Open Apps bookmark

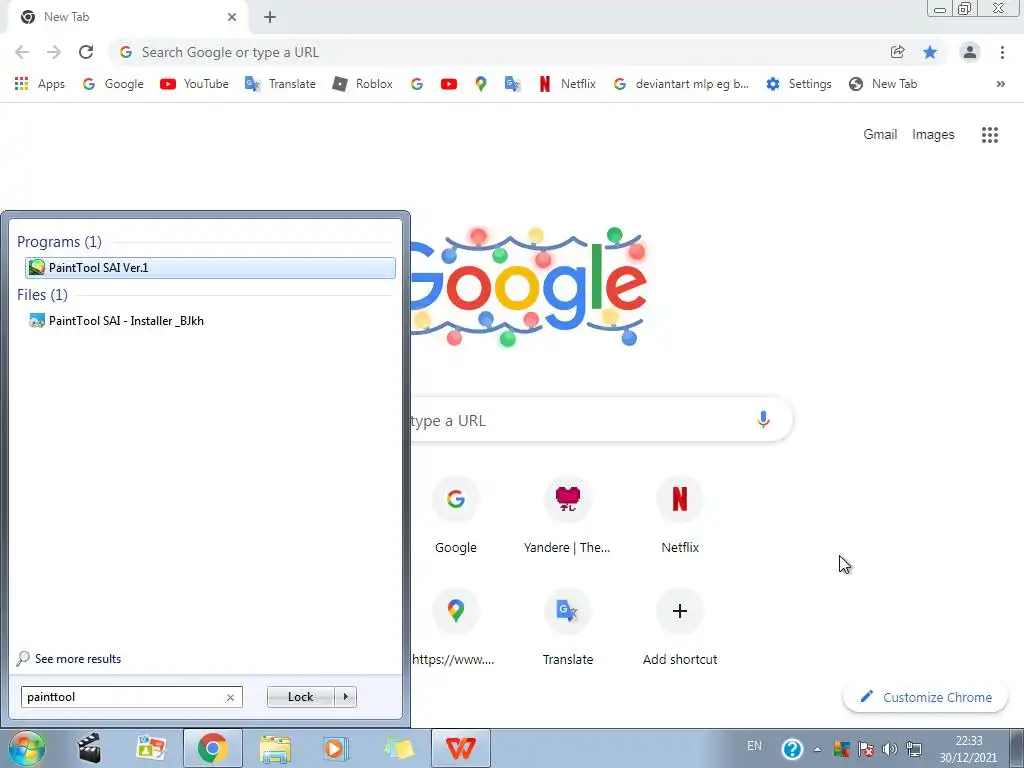[x=39, y=84]
